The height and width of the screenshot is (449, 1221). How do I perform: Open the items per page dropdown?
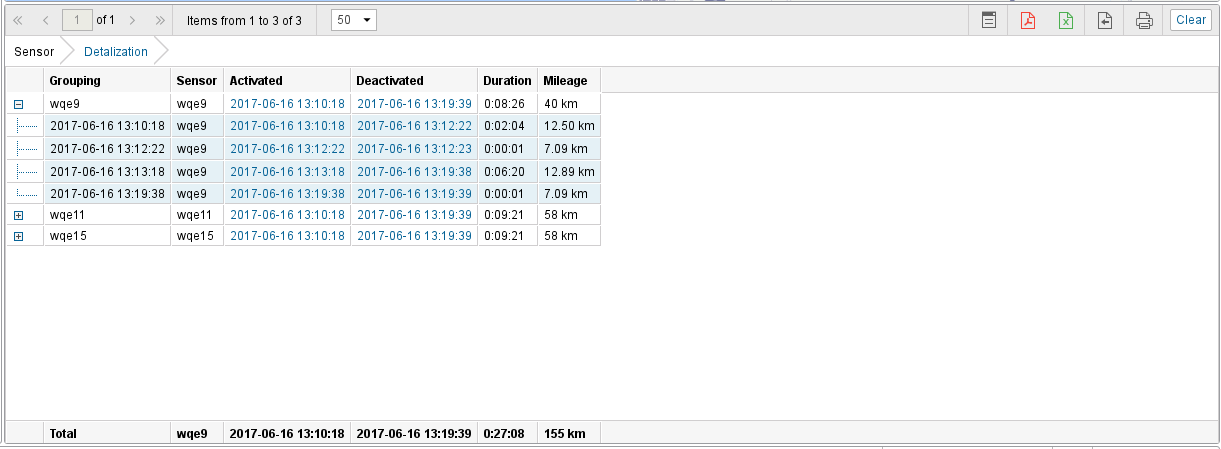pos(353,20)
